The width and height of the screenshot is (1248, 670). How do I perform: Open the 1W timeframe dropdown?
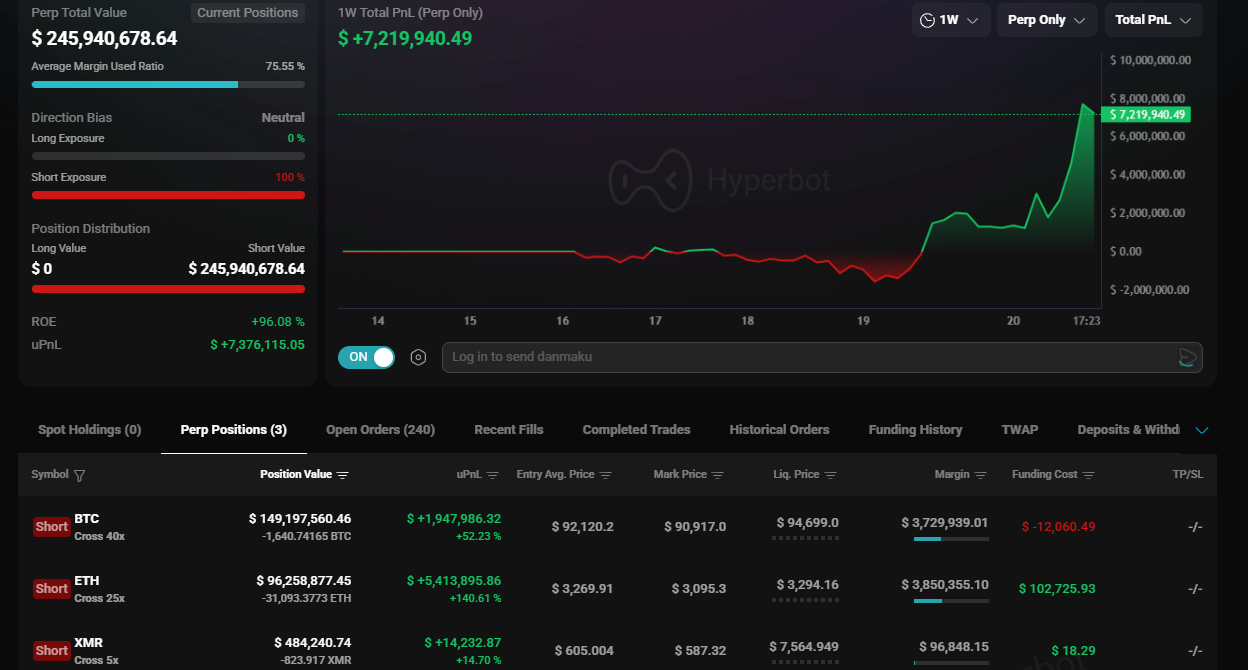click(x=950, y=20)
